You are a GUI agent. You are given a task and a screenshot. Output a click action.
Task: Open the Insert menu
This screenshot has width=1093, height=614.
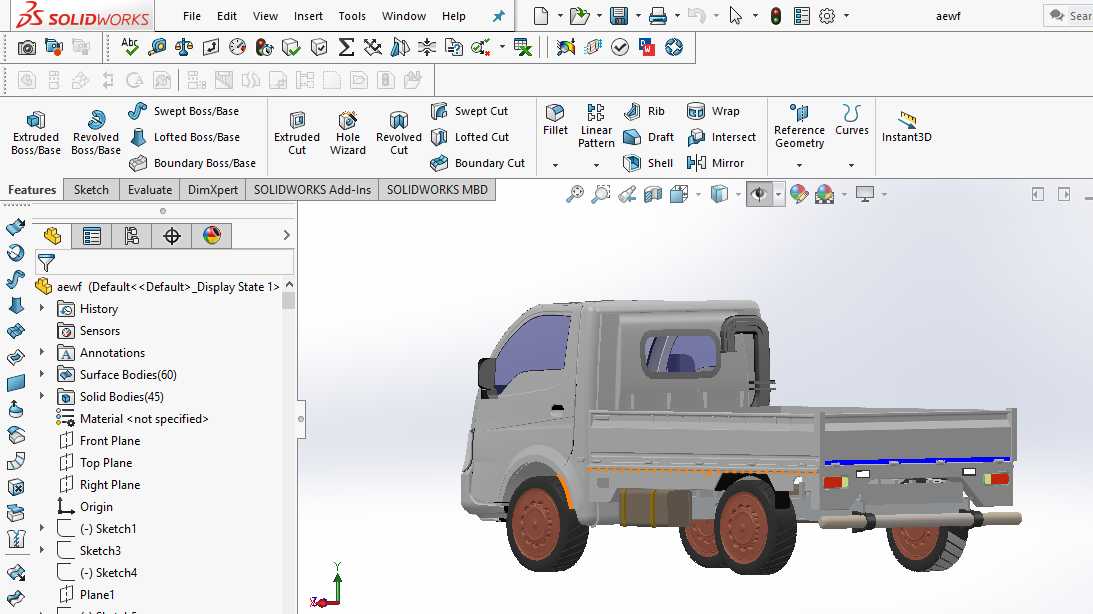click(308, 16)
